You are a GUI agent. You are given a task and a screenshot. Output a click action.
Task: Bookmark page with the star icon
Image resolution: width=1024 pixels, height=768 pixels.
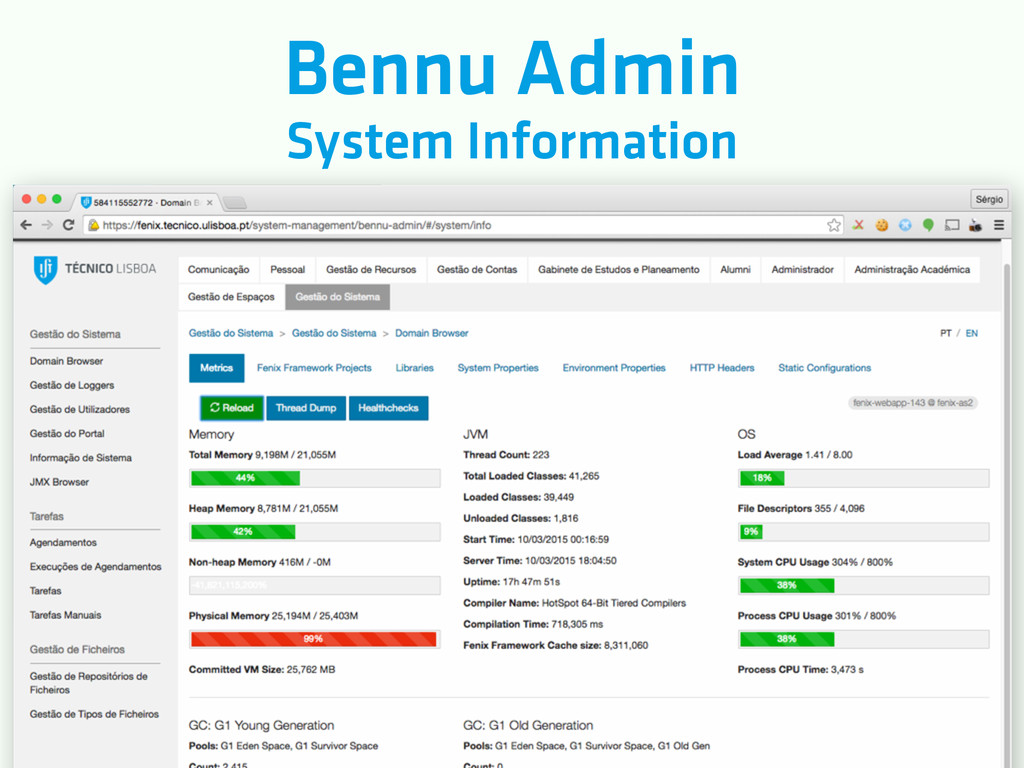tap(834, 225)
